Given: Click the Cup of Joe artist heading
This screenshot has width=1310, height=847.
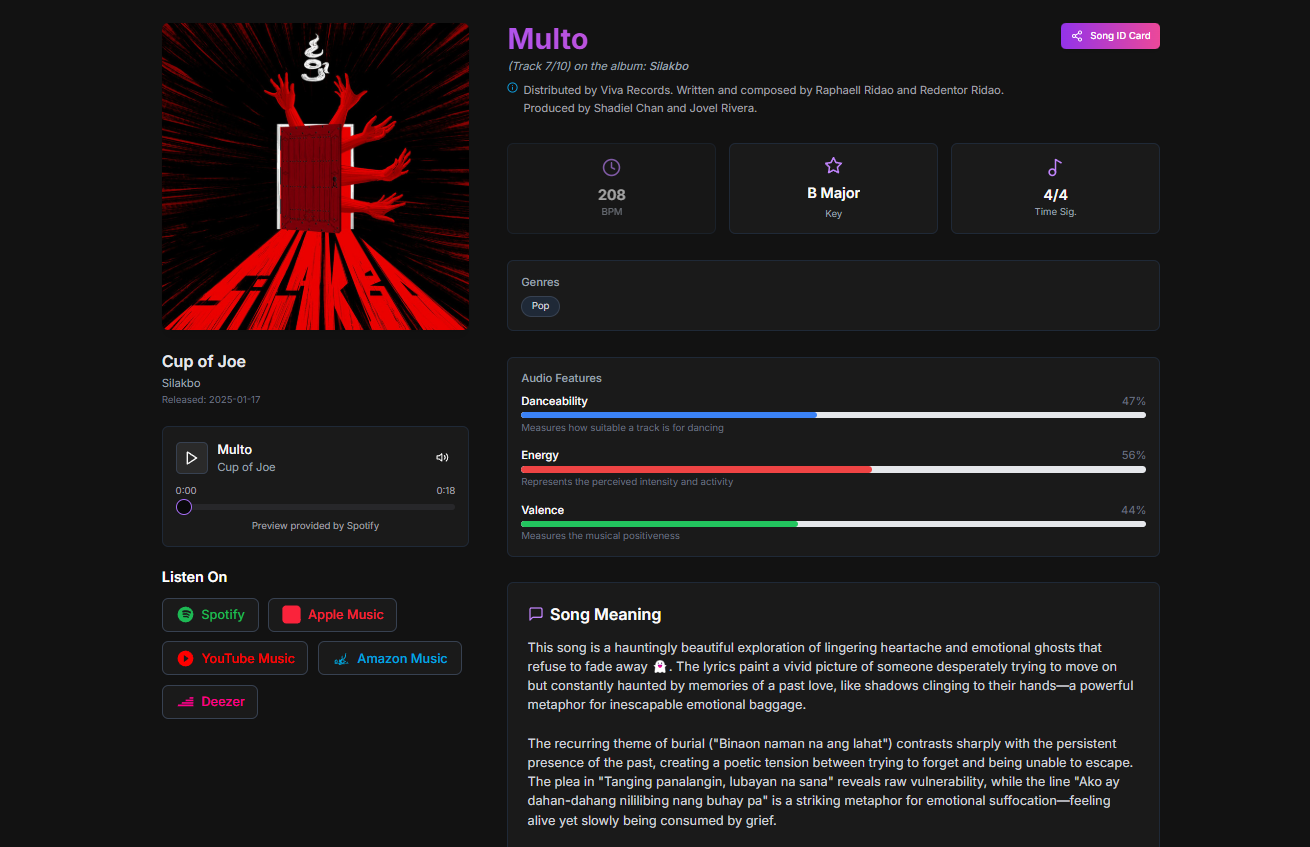Looking at the screenshot, I should [204, 361].
